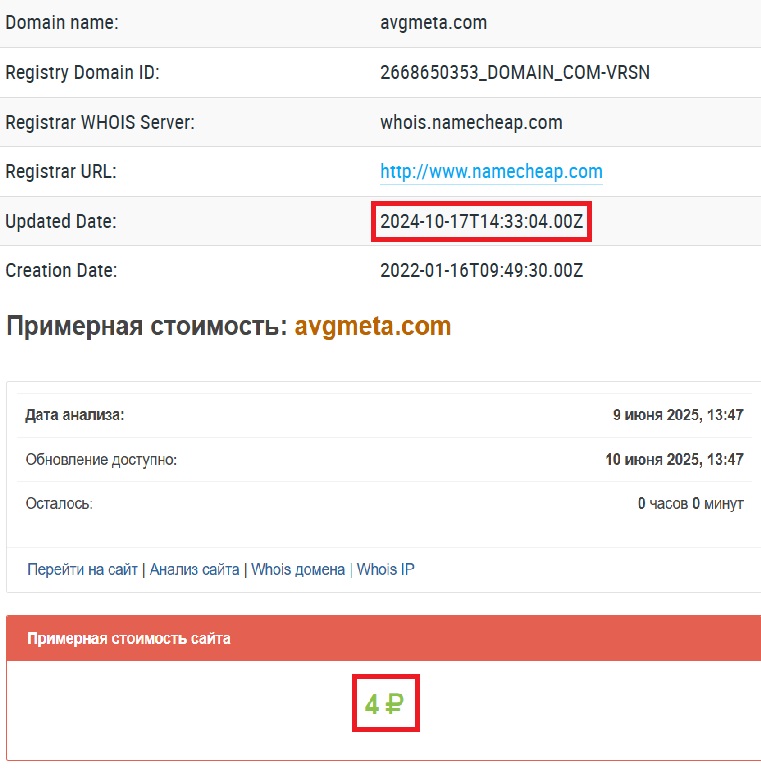
Task: Click the Whois IP link
Action: pyautogui.click(x=385, y=569)
